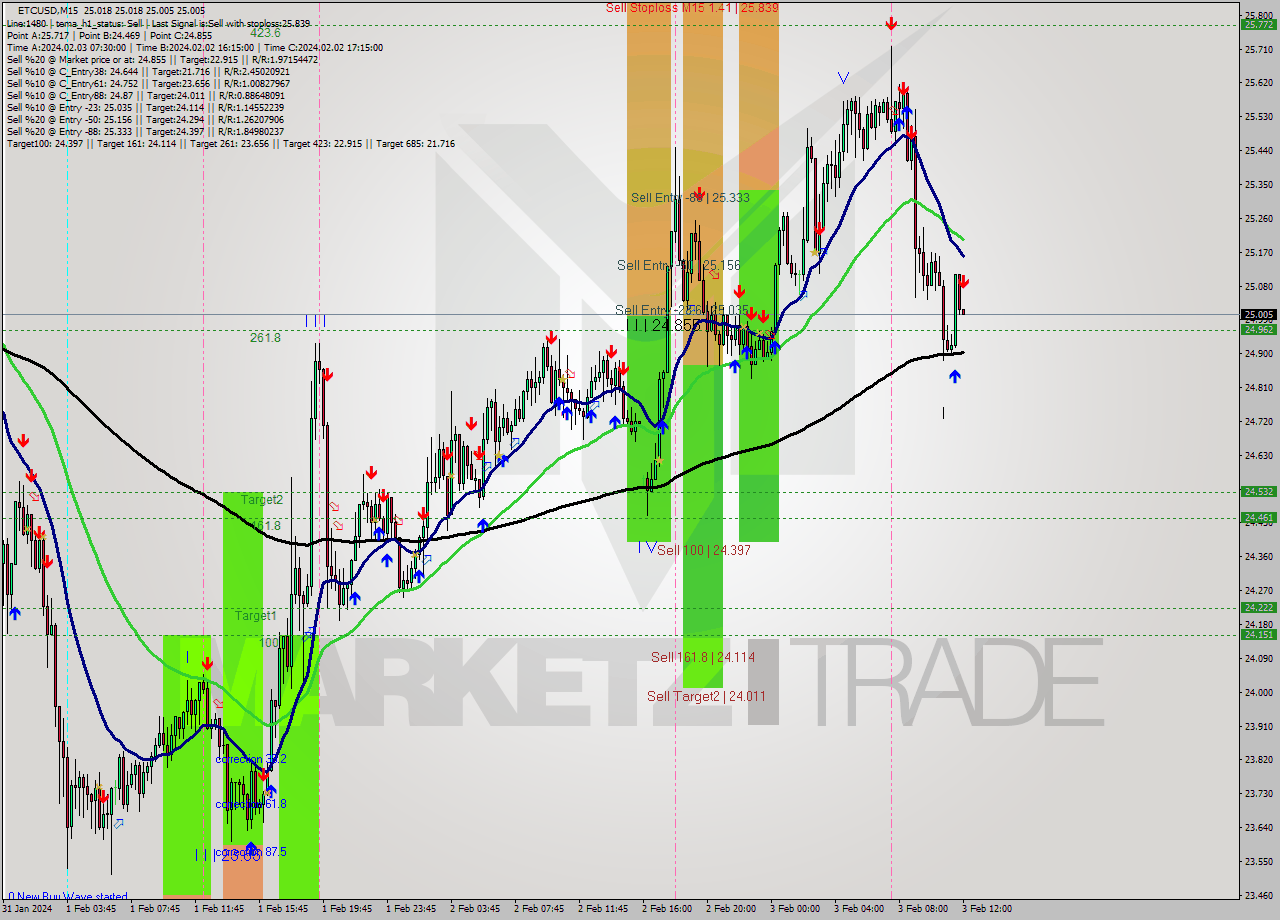
Task: Click the 24.720 price axis tick
Action: 1258,421
